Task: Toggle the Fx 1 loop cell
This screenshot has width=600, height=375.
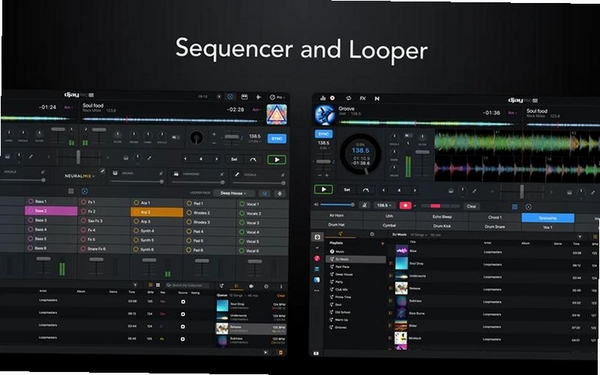Action: 104,202
